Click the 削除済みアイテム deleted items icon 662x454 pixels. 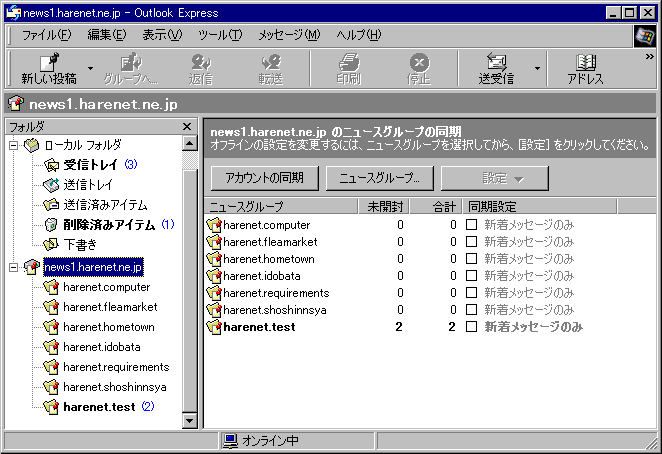51,225
